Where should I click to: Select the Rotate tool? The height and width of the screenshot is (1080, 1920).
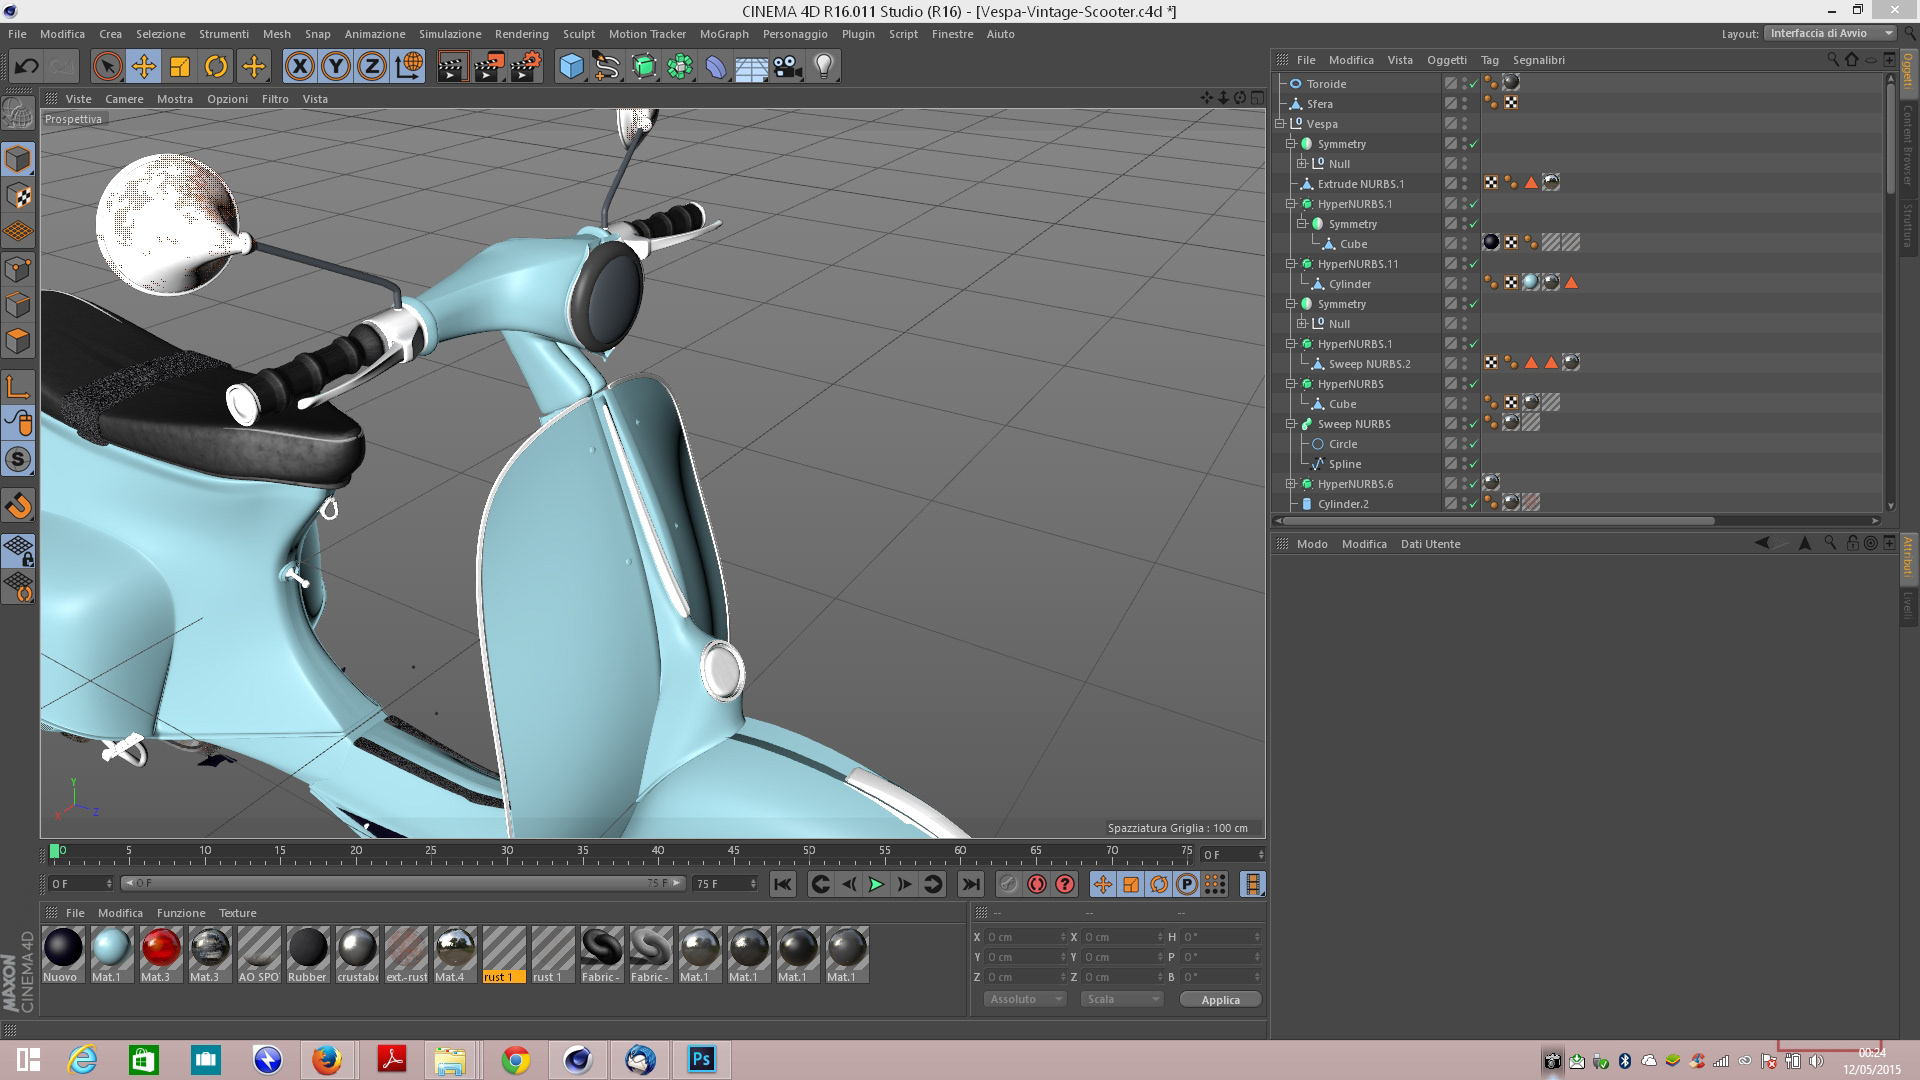pyautogui.click(x=216, y=67)
